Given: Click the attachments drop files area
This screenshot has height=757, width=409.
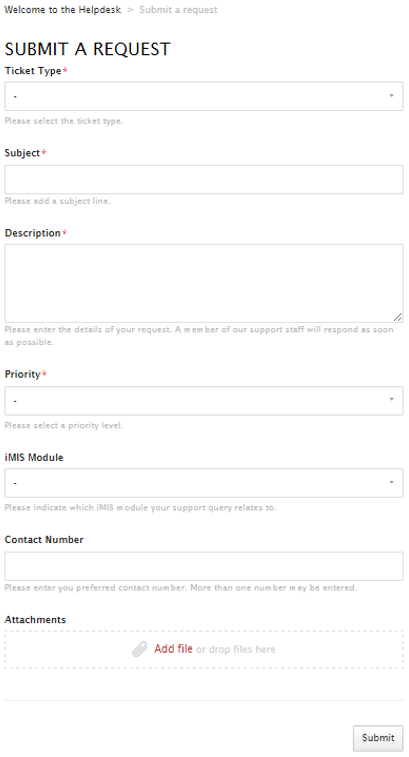Looking at the screenshot, I should 204,649.
